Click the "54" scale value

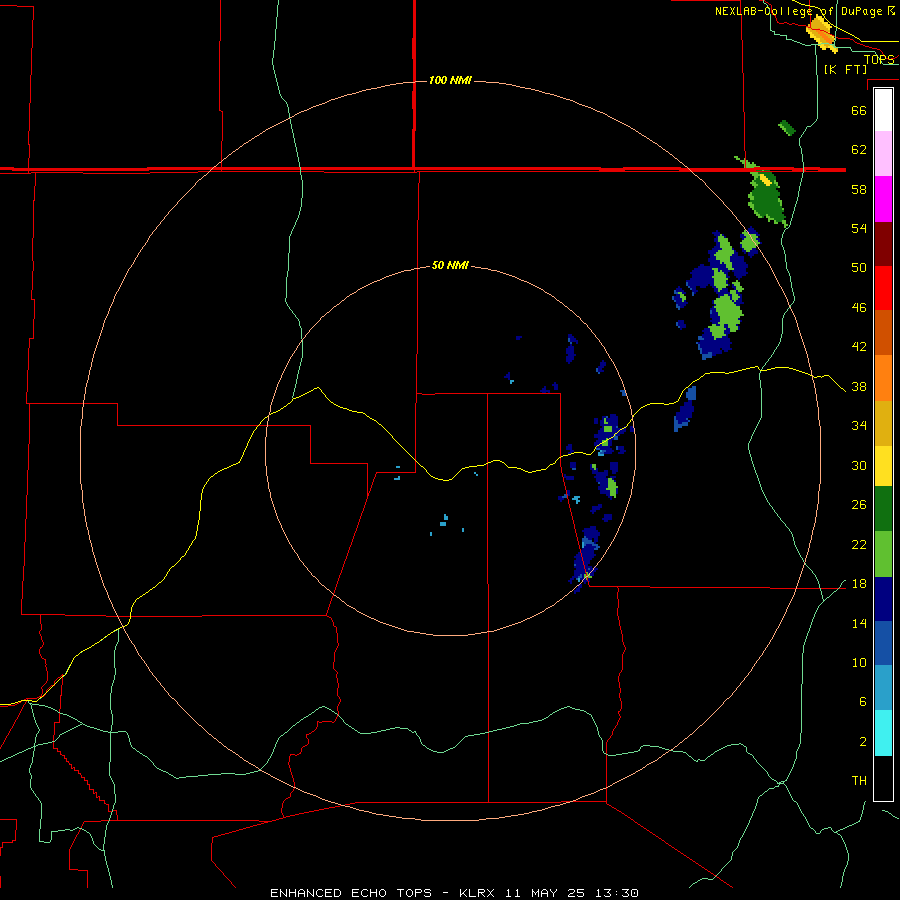click(x=859, y=228)
